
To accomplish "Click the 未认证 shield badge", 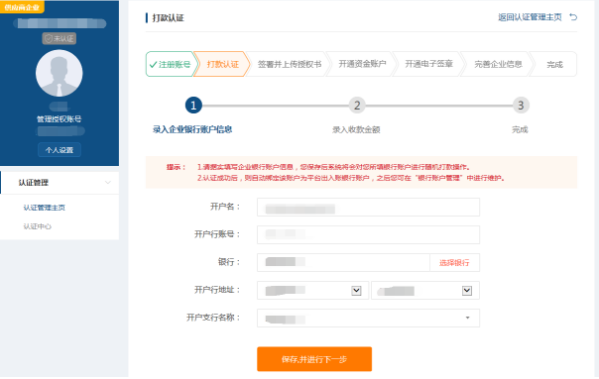I will [x=59, y=38].
